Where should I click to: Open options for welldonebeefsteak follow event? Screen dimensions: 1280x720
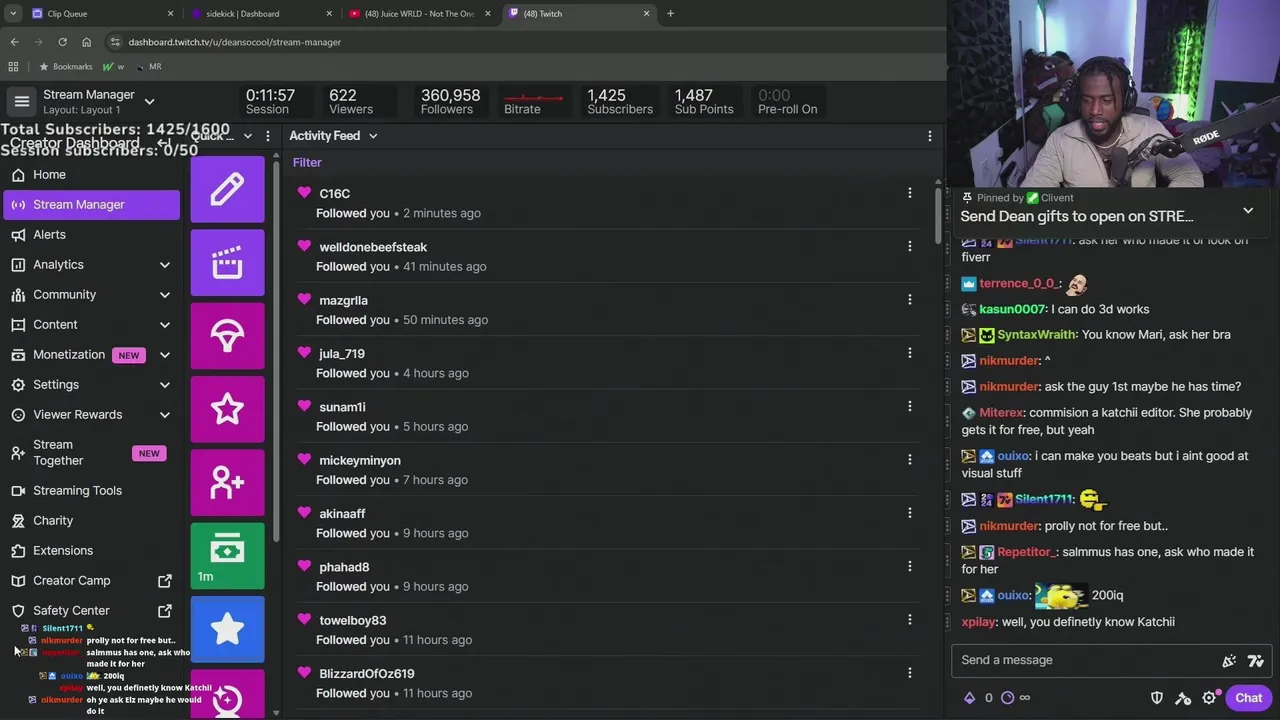pos(909,246)
